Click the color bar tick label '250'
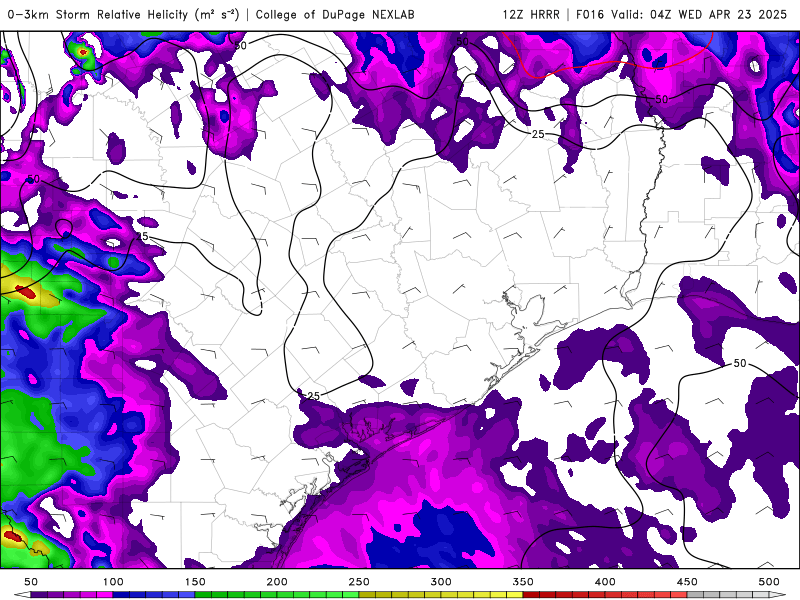The height and width of the screenshot is (600, 800). tap(359, 582)
